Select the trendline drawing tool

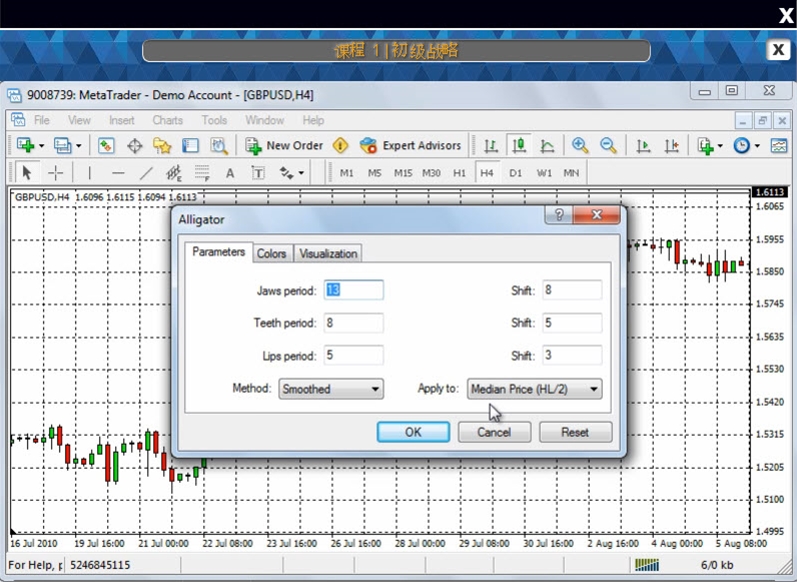pyautogui.click(x=146, y=173)
